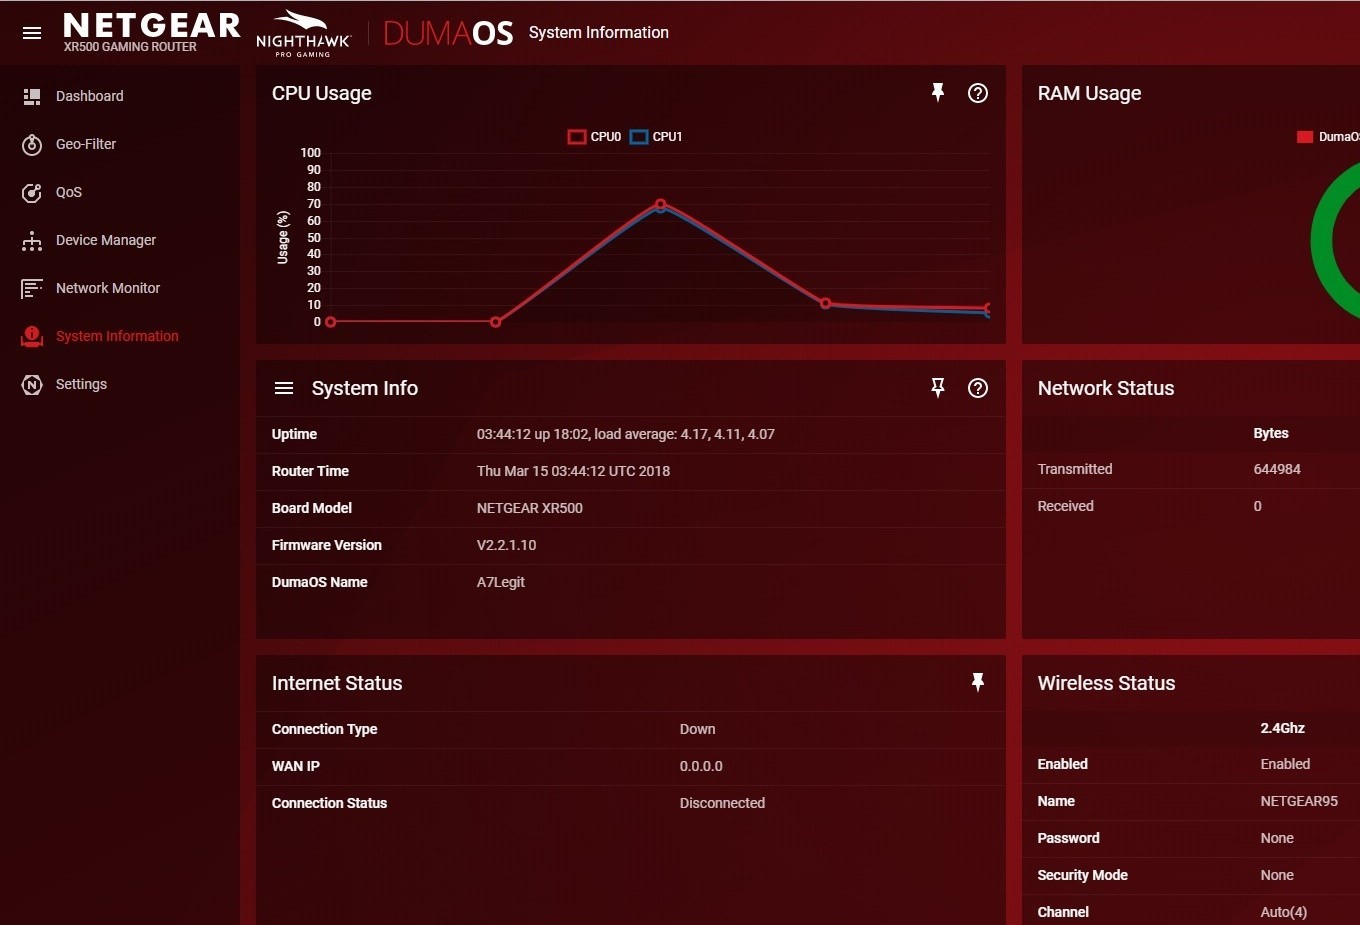
Task: Open QoS page
Action: tap(69, 192)
